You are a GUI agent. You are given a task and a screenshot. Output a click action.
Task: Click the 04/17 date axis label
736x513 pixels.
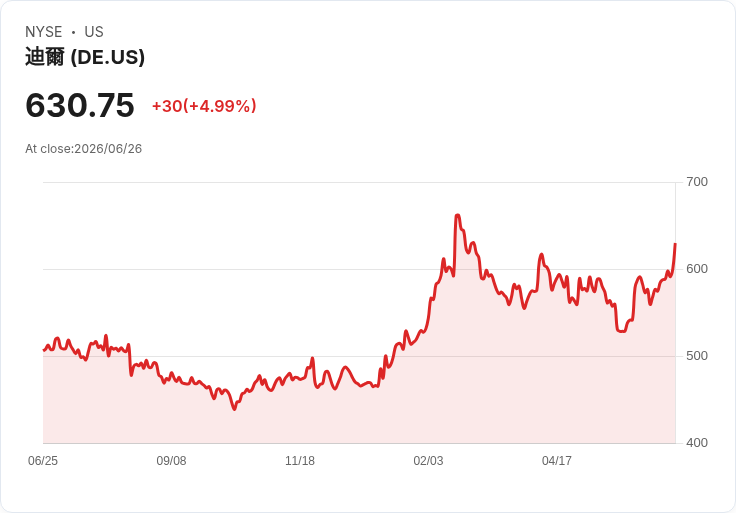pyautogui.click(x=557, y=461)
